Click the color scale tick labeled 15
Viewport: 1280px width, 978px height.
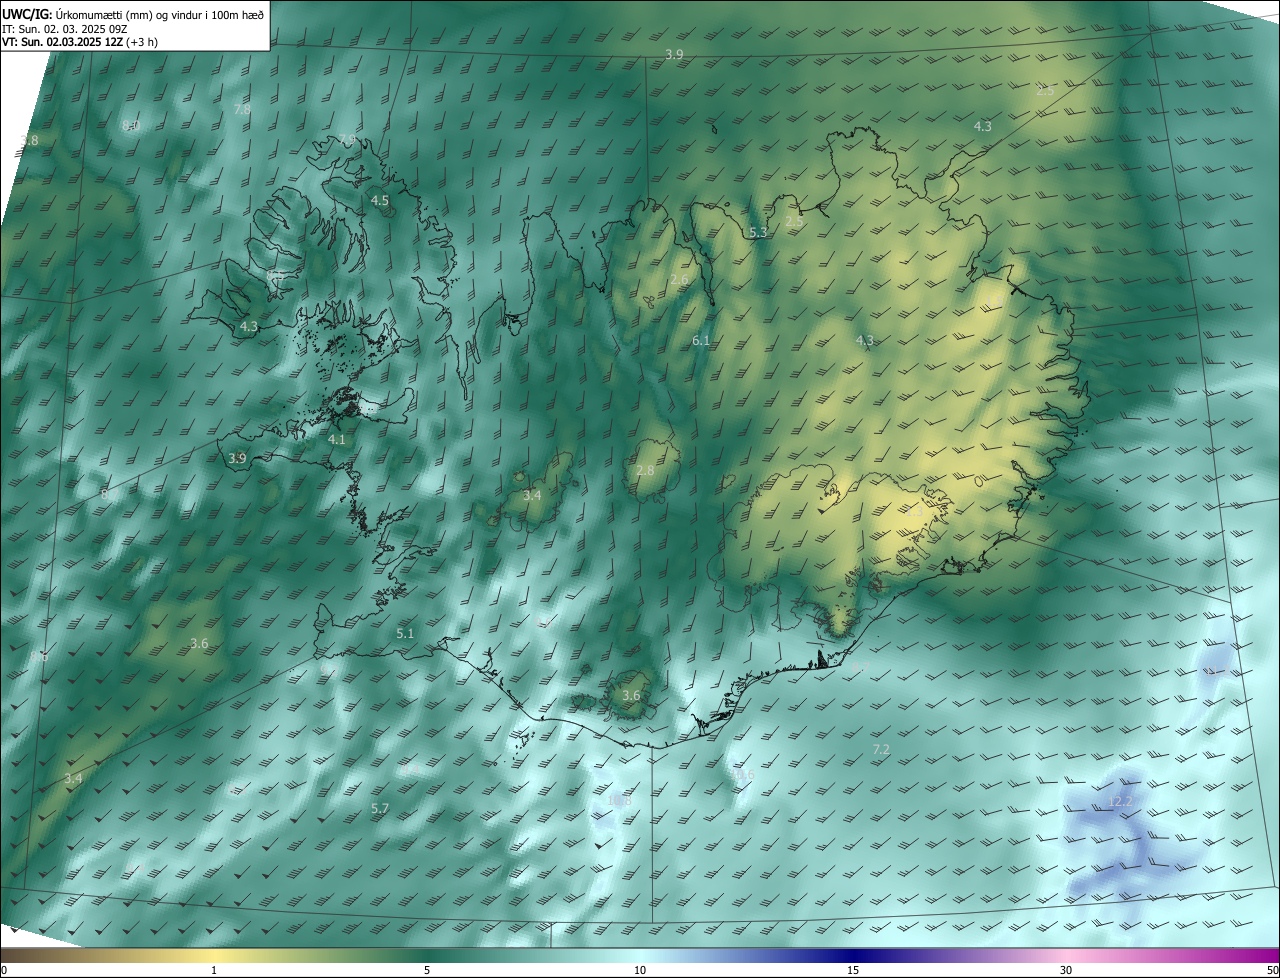[x=853, y=970]
